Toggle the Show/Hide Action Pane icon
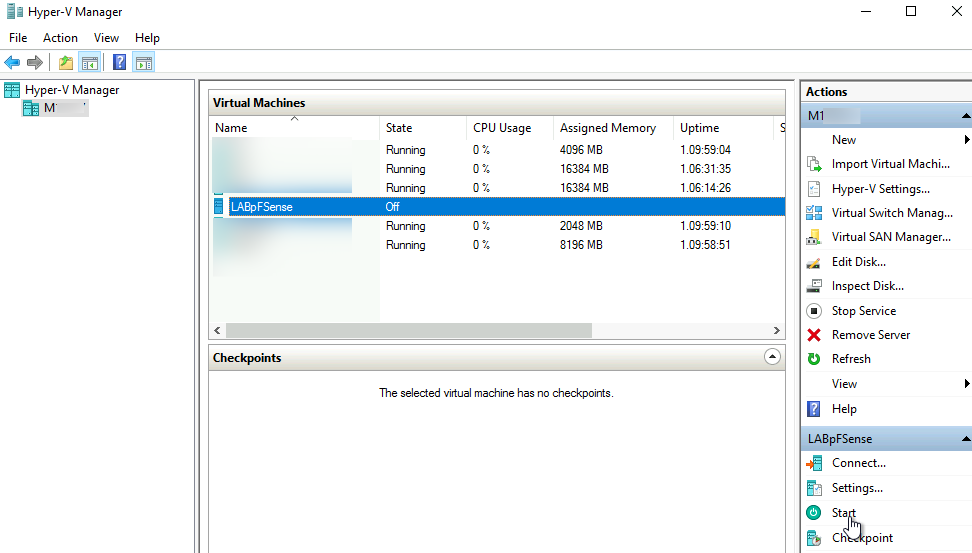Screen dimensions: 972x553 (x=144, y=63)
